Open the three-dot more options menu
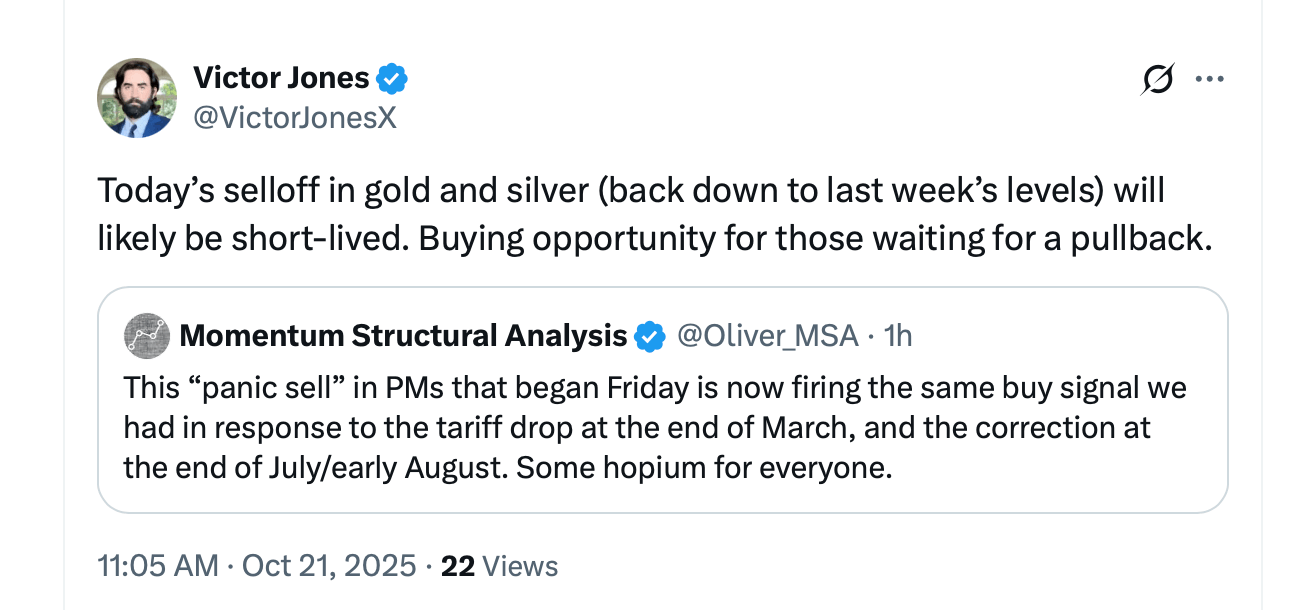This screenshot has height=610, width=1308. [x=1210, y=79]
